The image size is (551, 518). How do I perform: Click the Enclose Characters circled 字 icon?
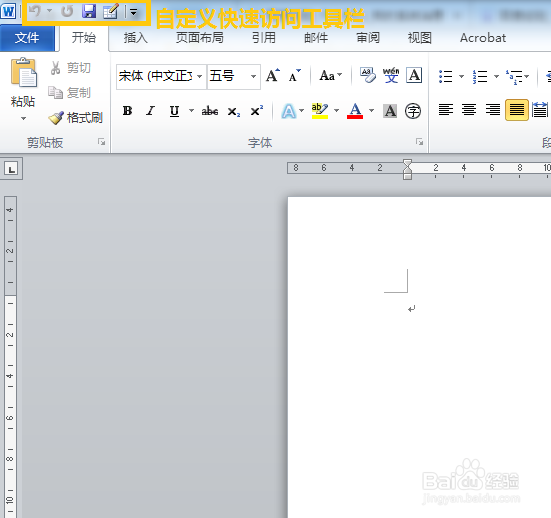tap(413, 111)
